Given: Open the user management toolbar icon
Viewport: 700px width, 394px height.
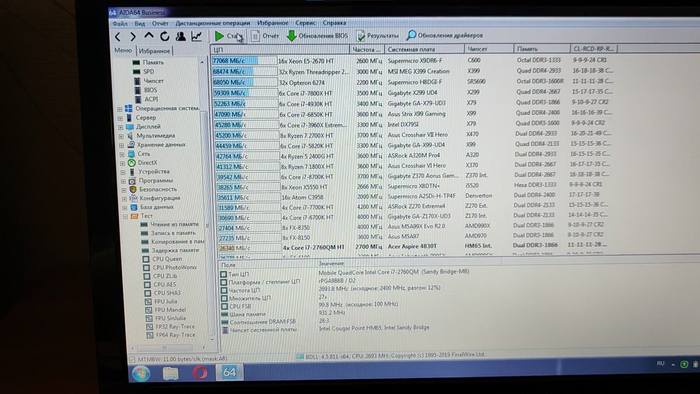Looking at the screenshot, I should 180,36.
